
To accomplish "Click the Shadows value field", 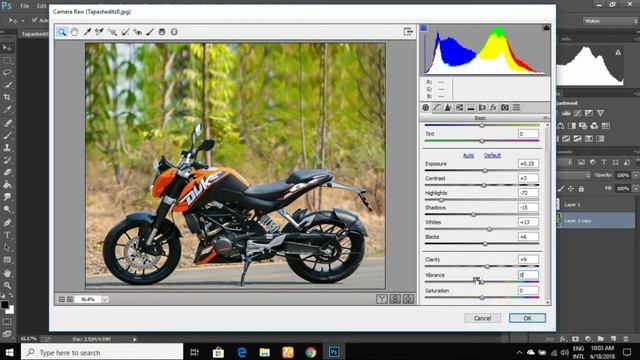I will pyautogui.click(x=528, y=207).
